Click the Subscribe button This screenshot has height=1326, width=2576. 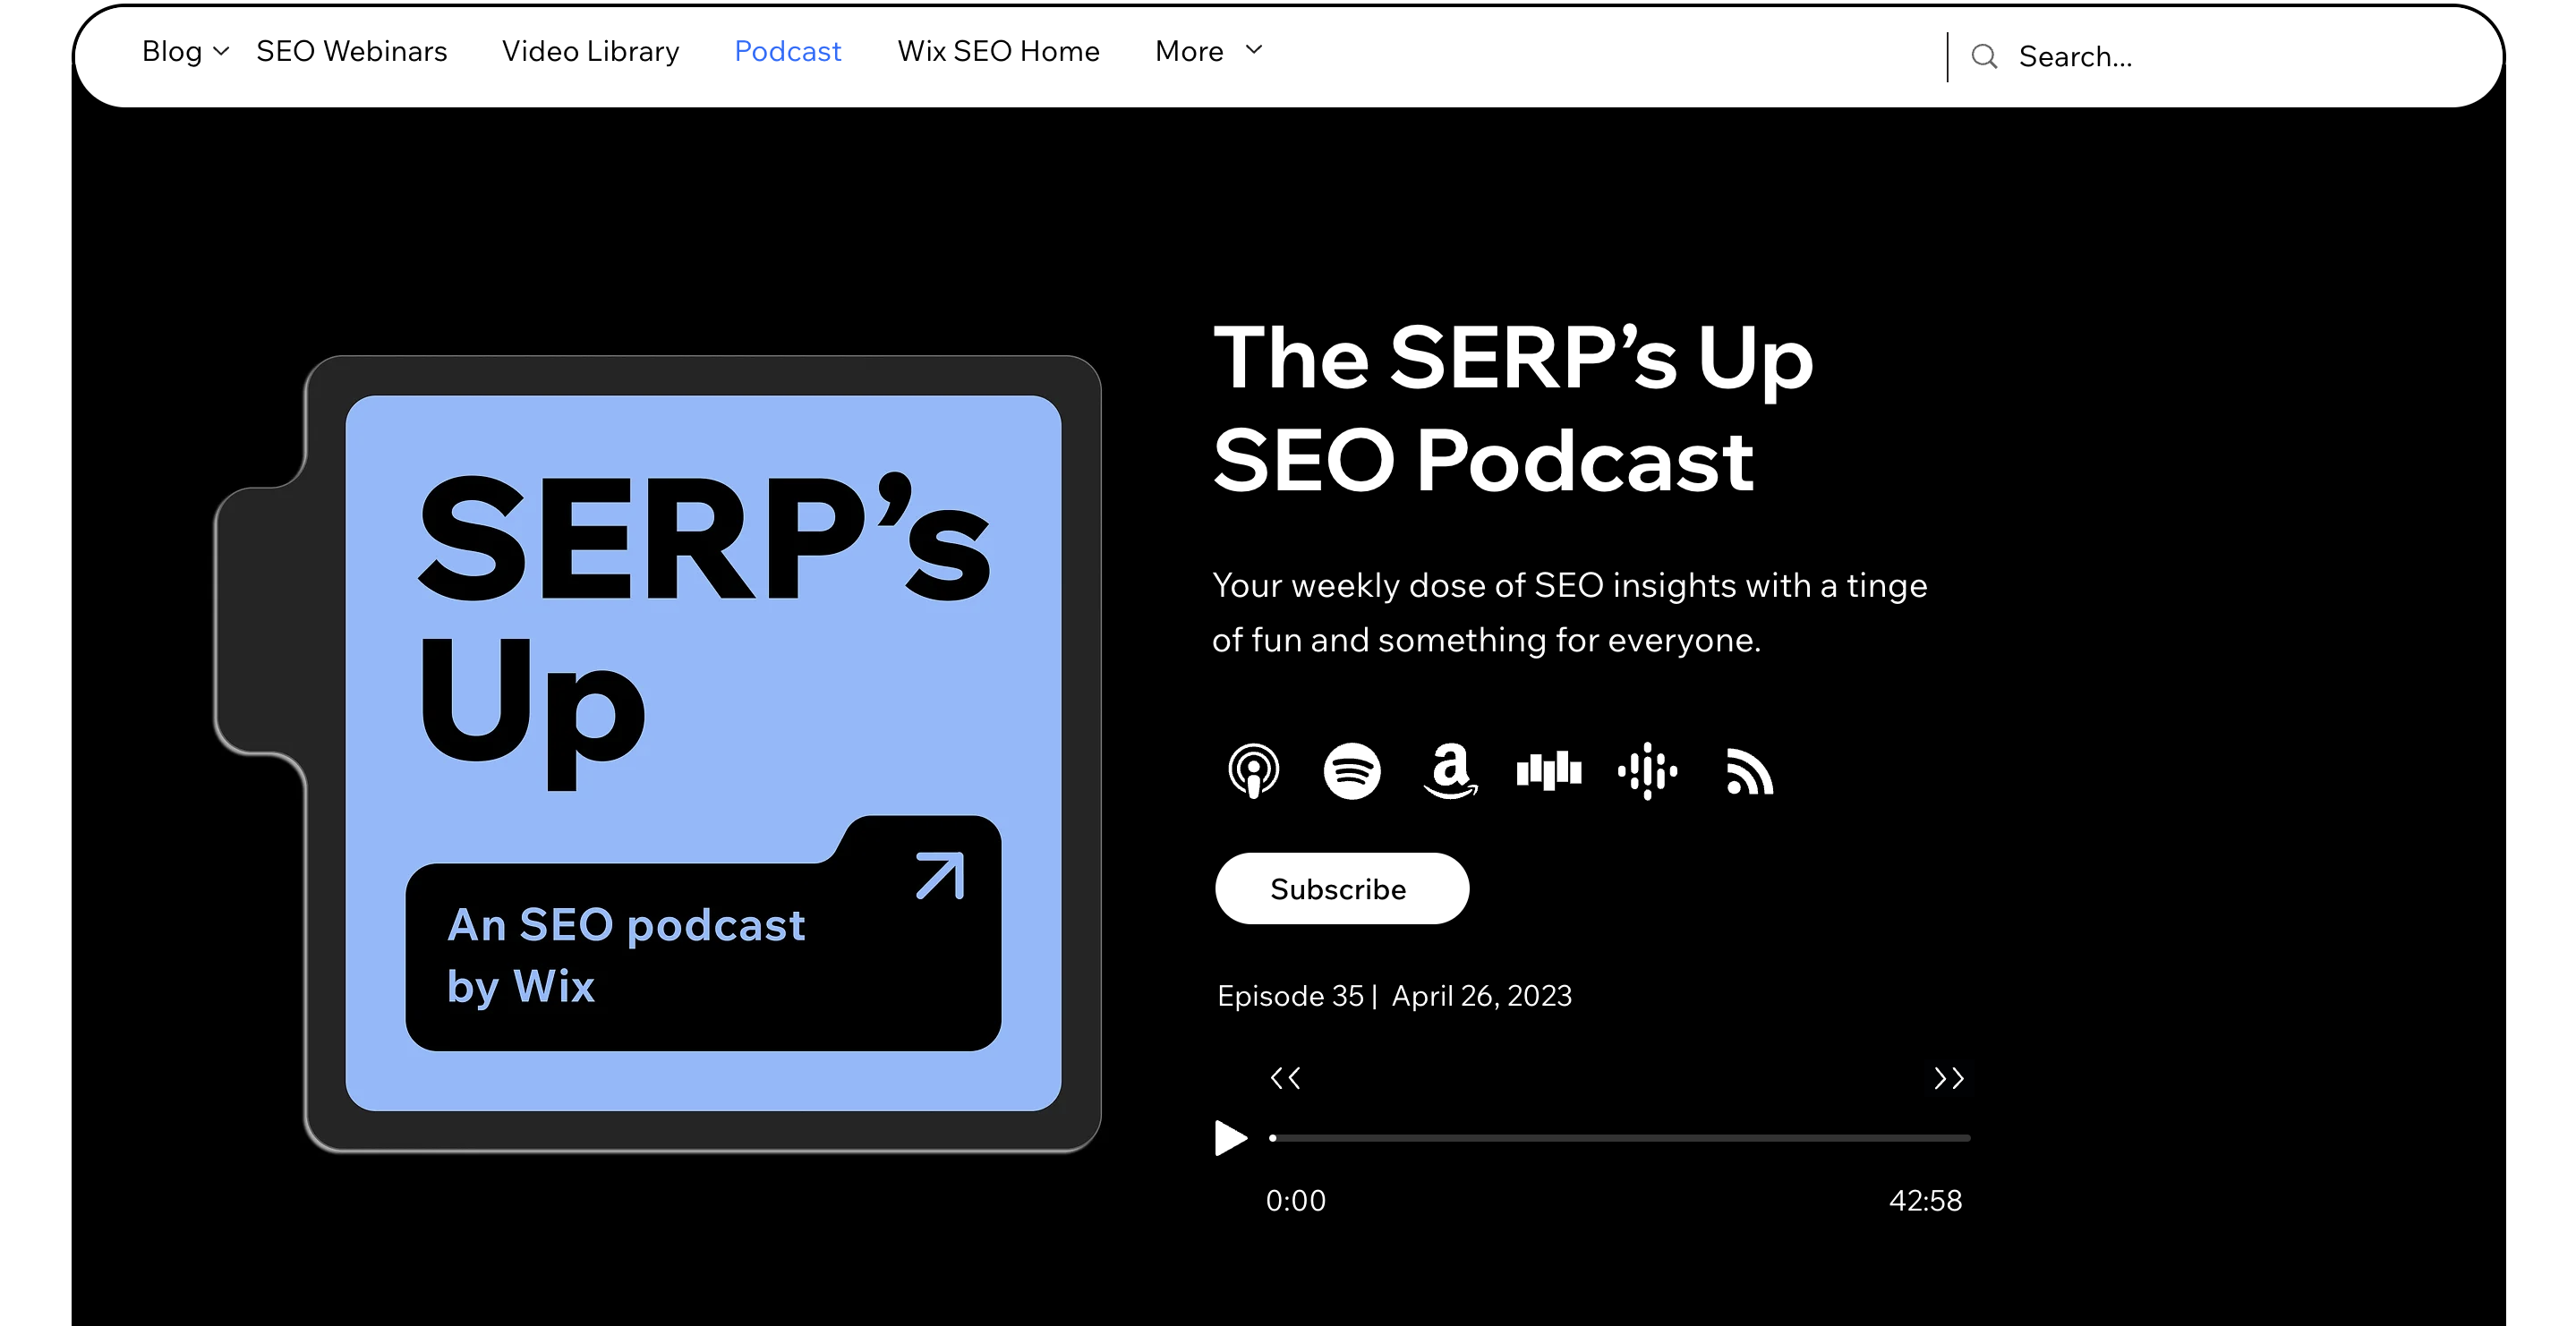point(1341,889)
